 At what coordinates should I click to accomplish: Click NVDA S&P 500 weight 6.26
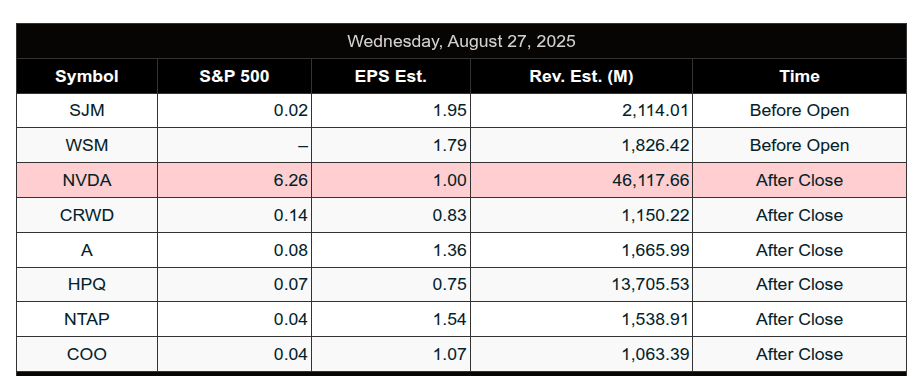pos(291,180)
